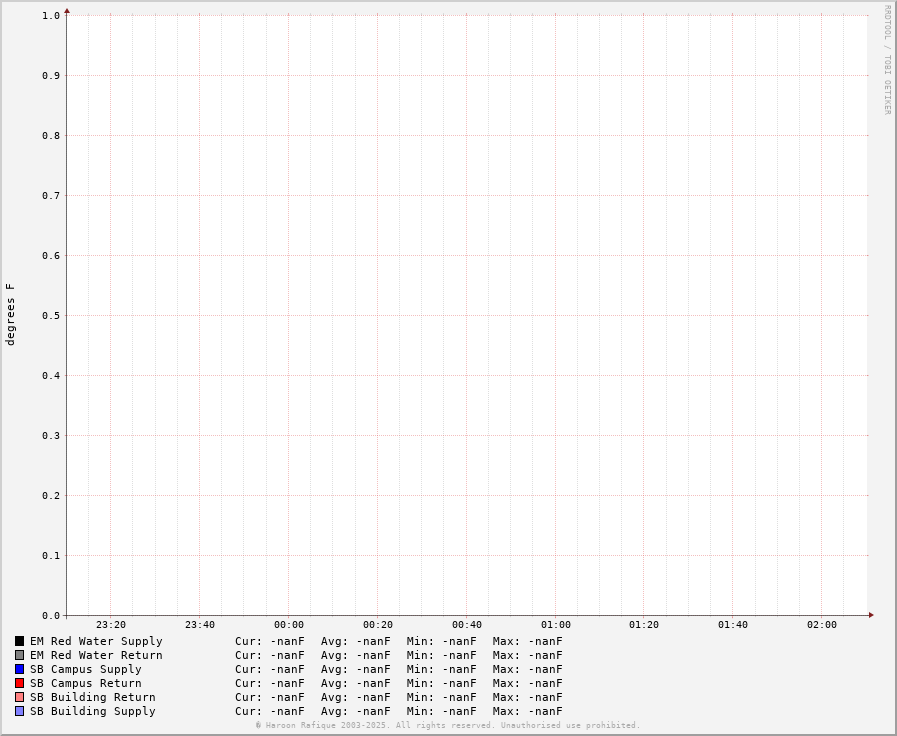Click the 02:00 time axis label
Screen dimensions: 897x736
822,625
